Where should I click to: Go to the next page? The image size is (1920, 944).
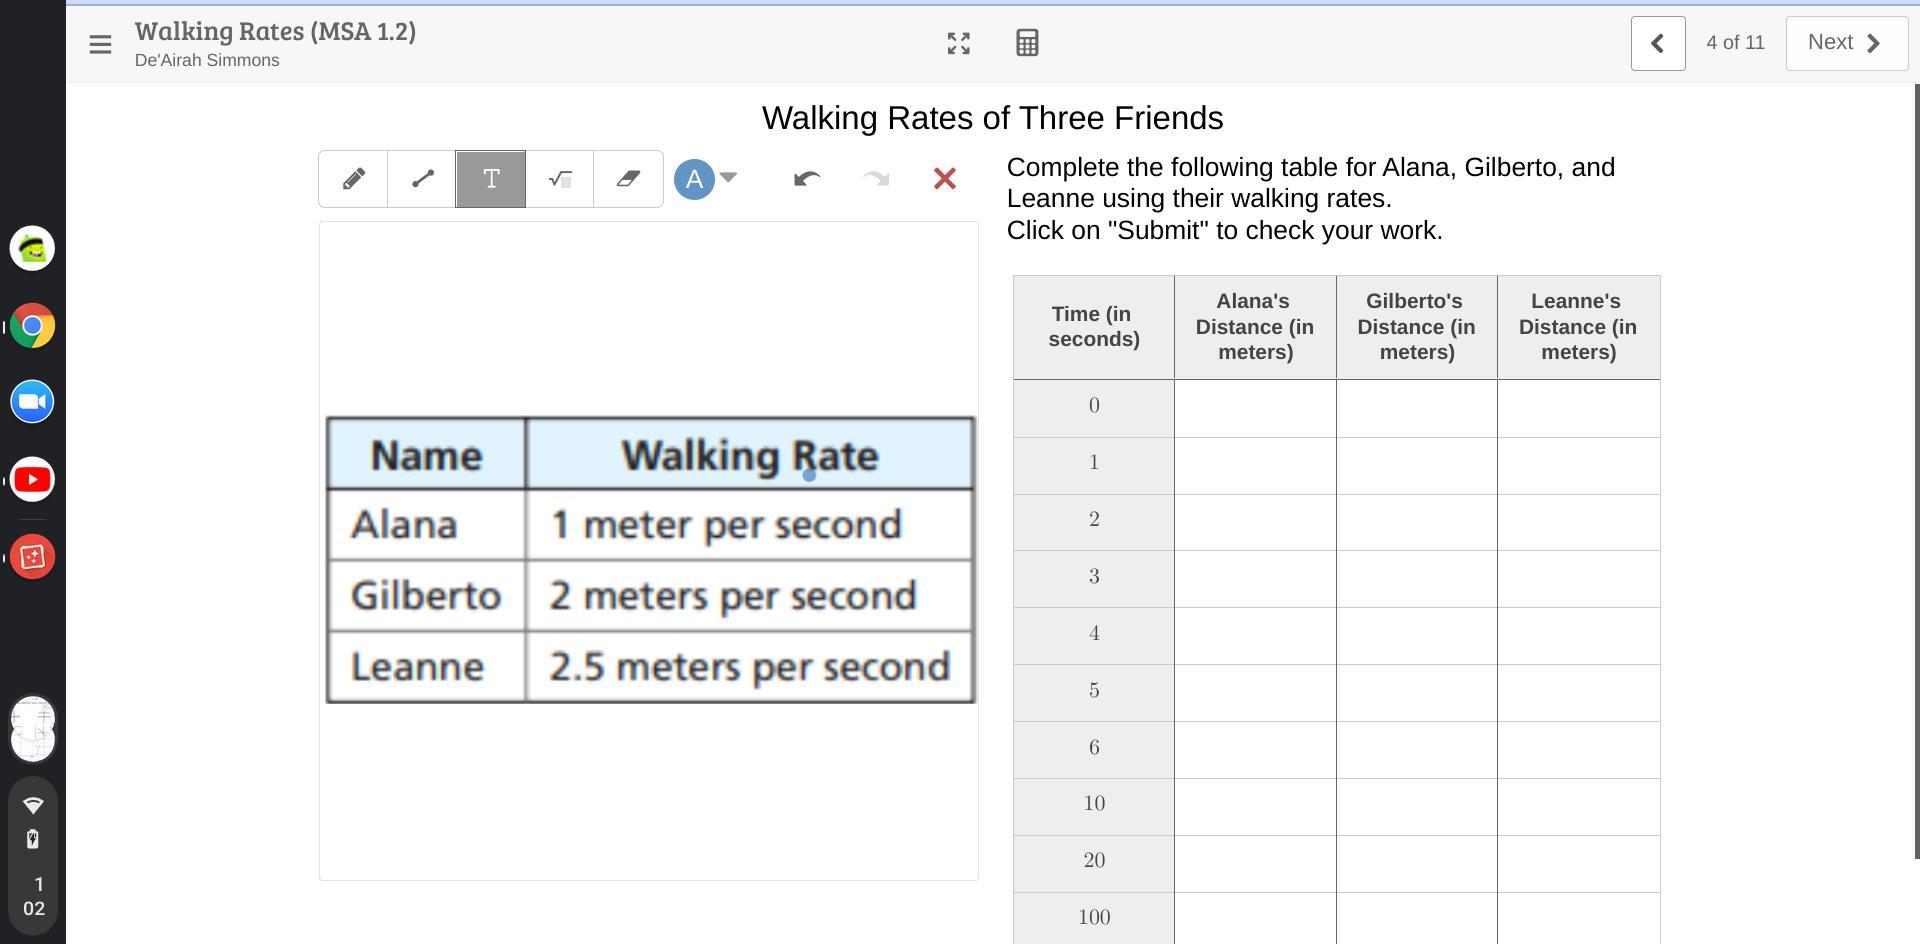(1846, 43)
